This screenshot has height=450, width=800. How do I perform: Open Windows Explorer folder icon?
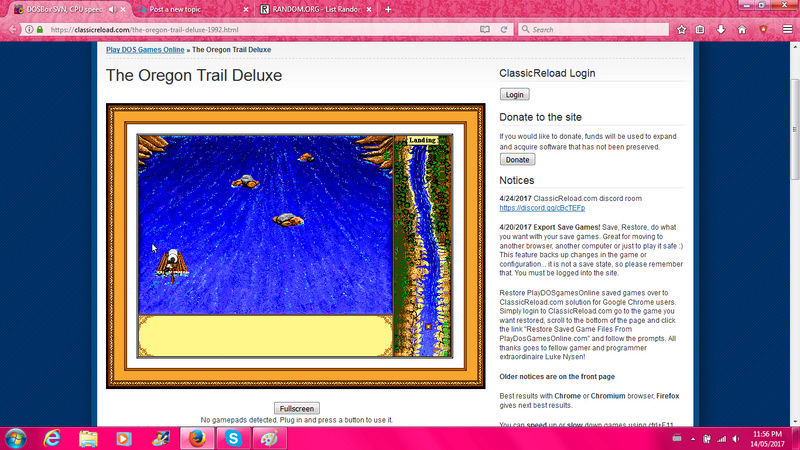tap(88, 438)
